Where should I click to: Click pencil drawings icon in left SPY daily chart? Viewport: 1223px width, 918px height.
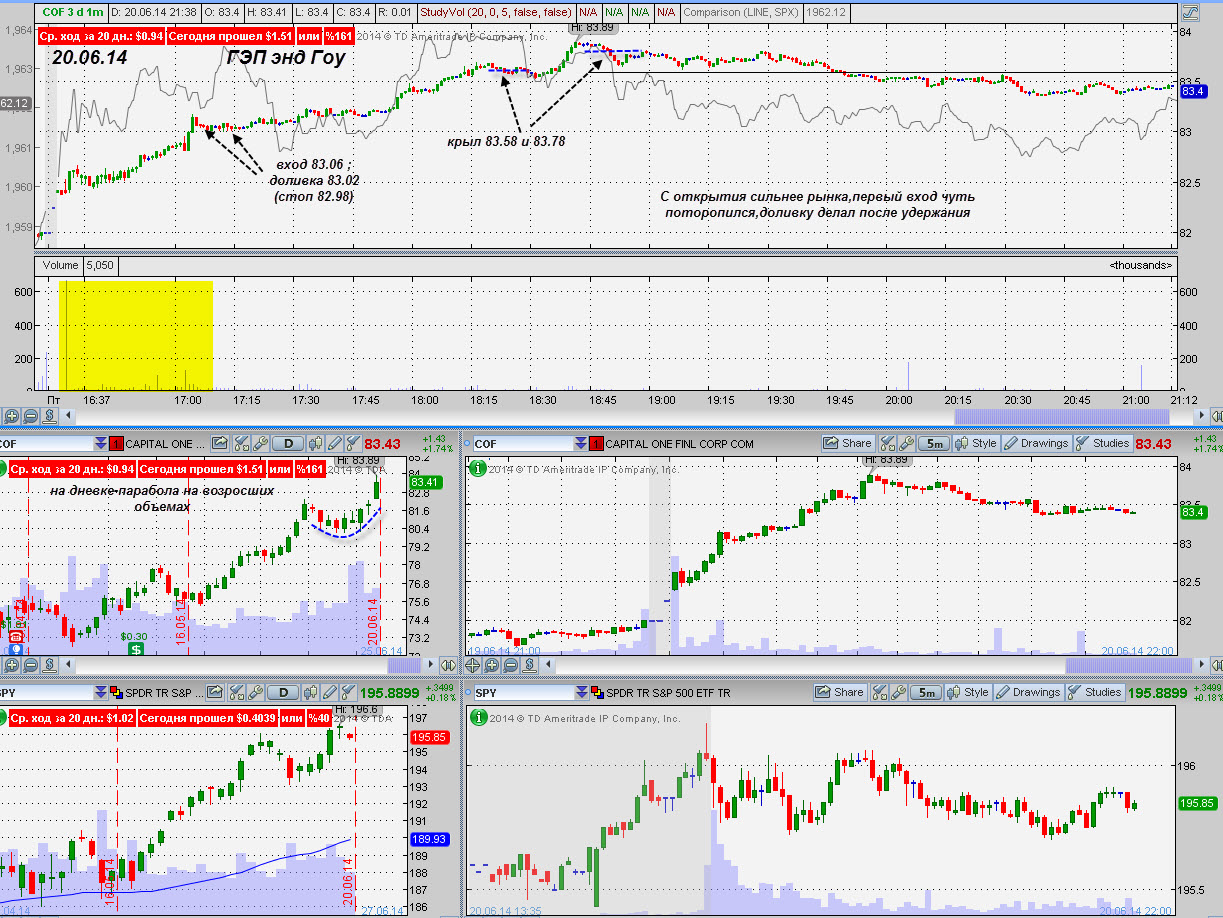pos(329,692)
